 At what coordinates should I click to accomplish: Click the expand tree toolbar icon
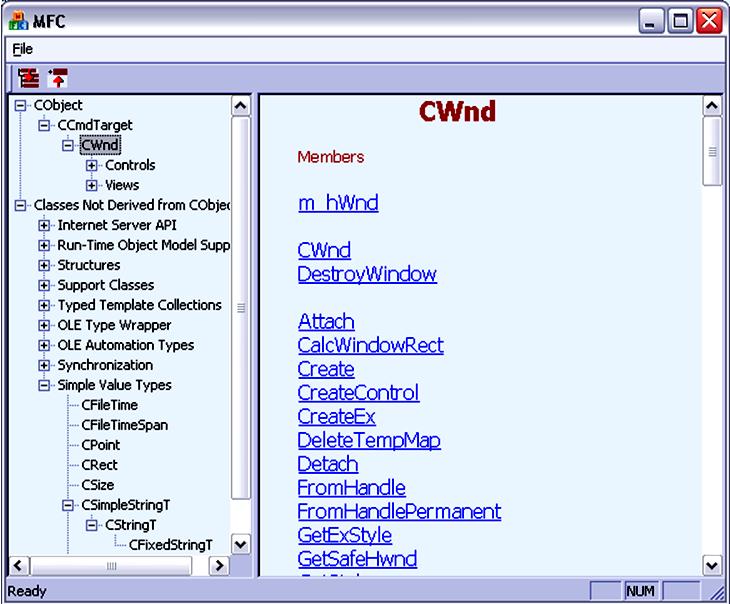(29, 78)
